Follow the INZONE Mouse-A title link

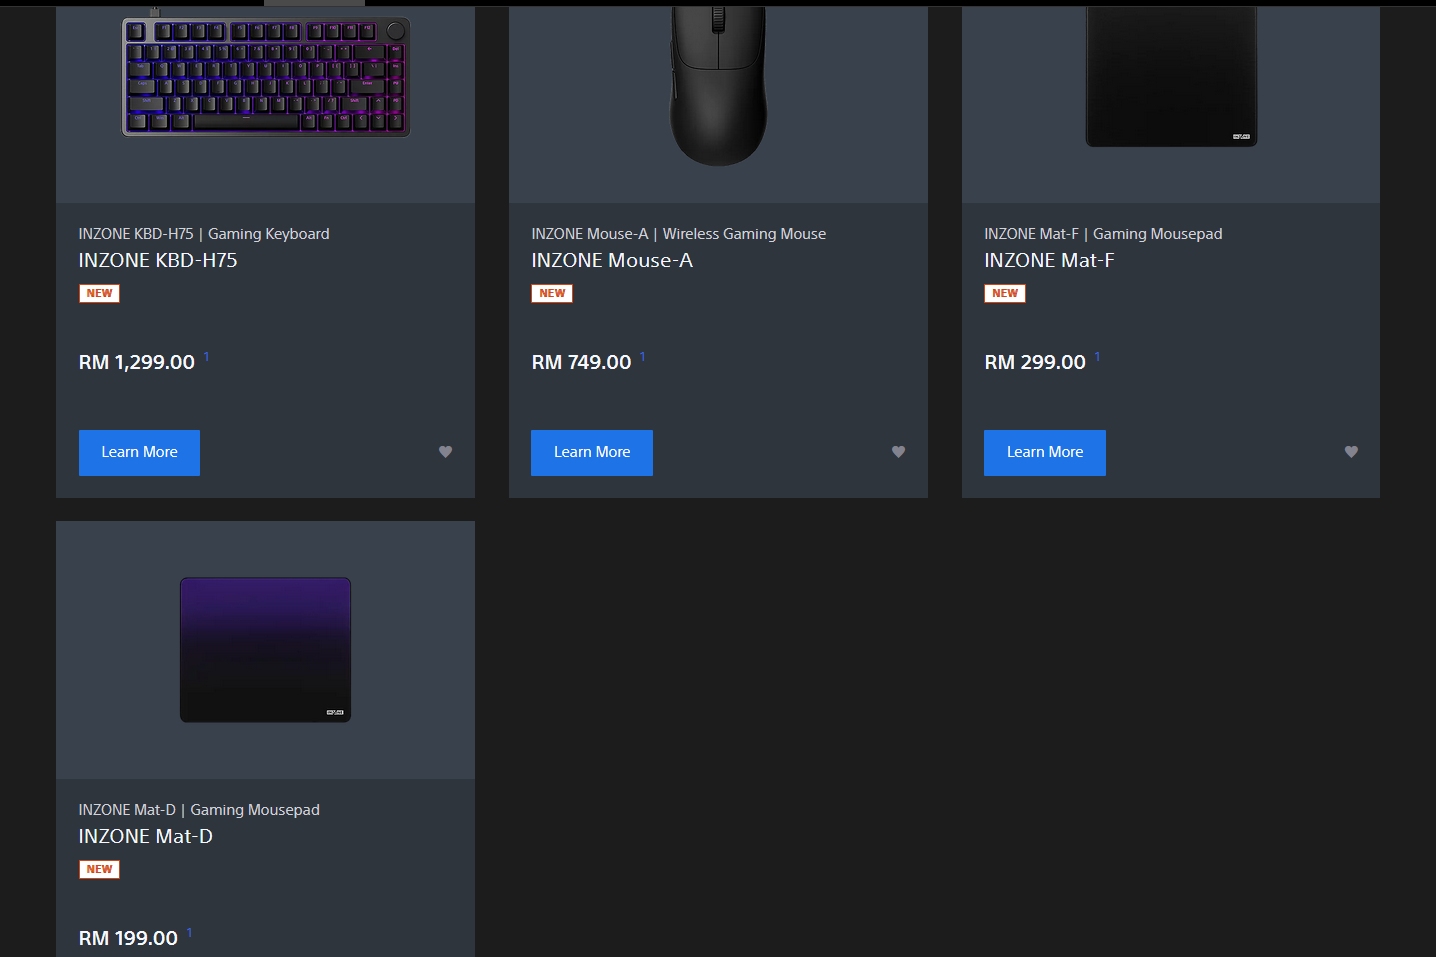tap(612, 260)
